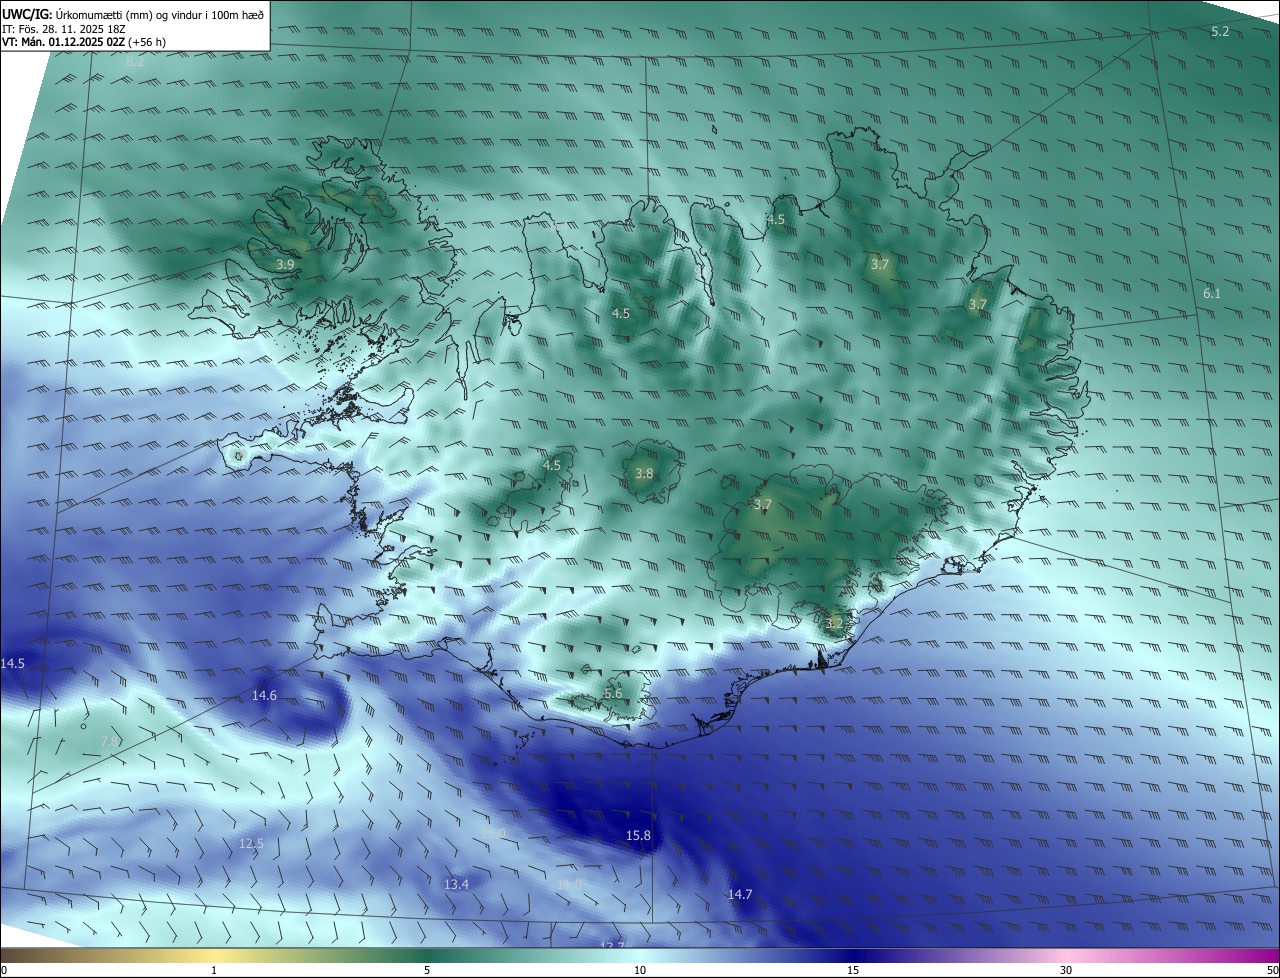
Task: Select the 'IT: Fös. 28. 11. 2025 18Z' line
Action: pos(64,29)
